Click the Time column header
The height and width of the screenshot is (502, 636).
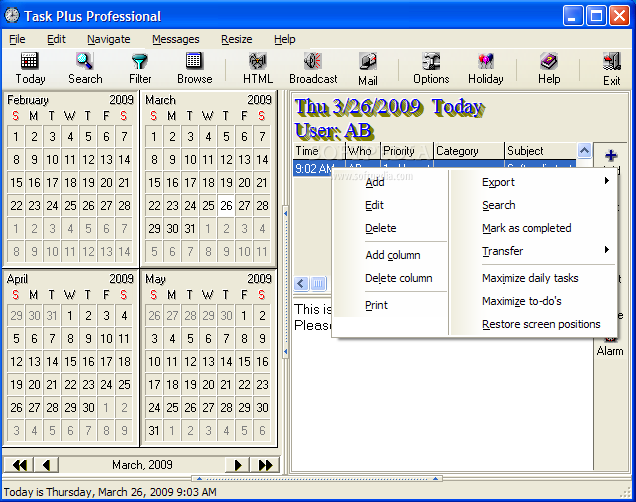pos(319,151)
